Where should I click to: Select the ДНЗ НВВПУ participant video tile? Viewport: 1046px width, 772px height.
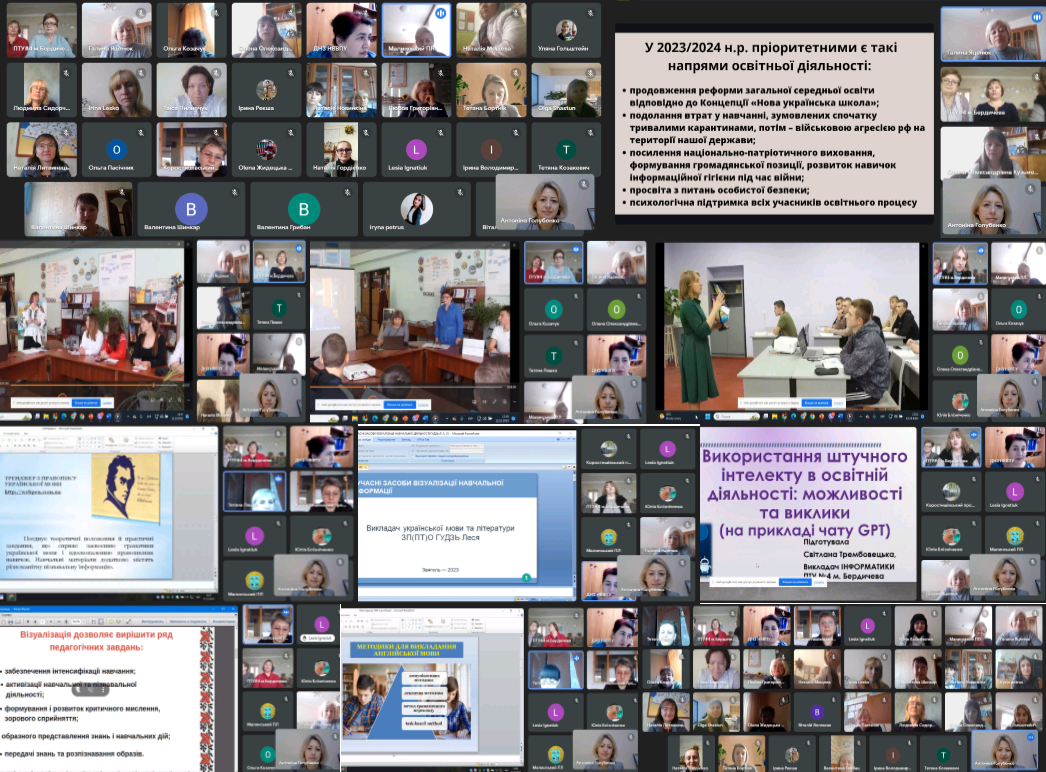click(x=343, y=29)
